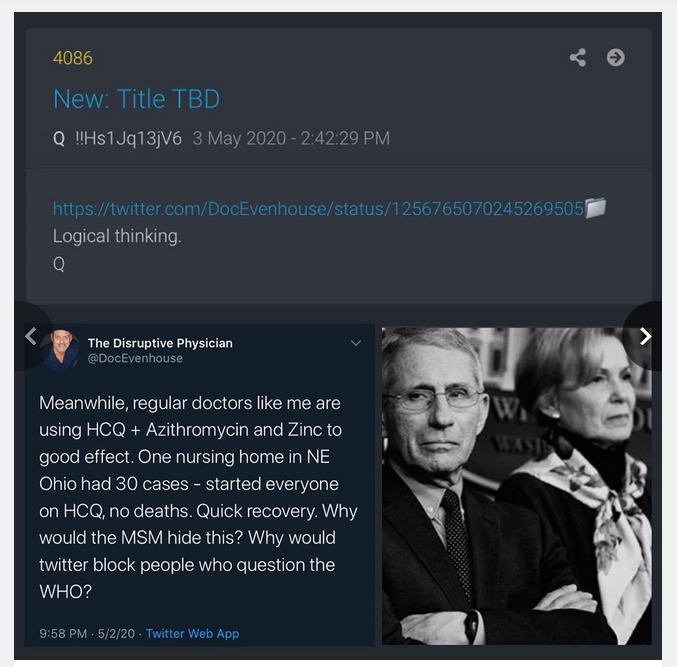Viewport: 677px width, 667px height.
Task: Open the tweet screenshot thumbnail
Action: click(x=199, y=485)
